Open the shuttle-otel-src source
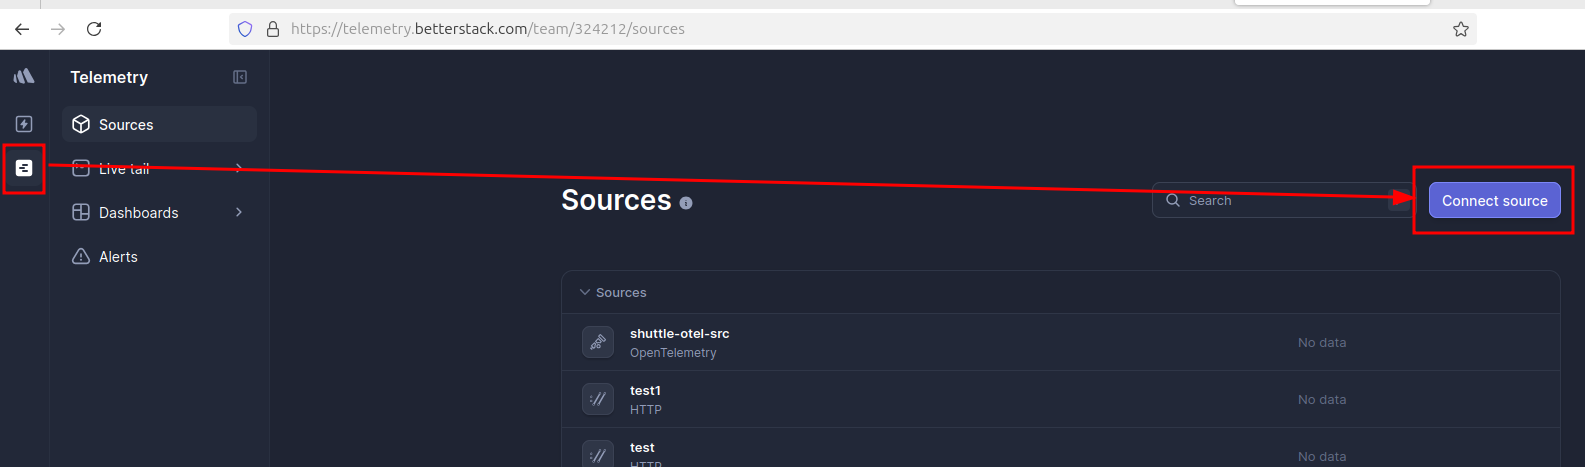 679,334
